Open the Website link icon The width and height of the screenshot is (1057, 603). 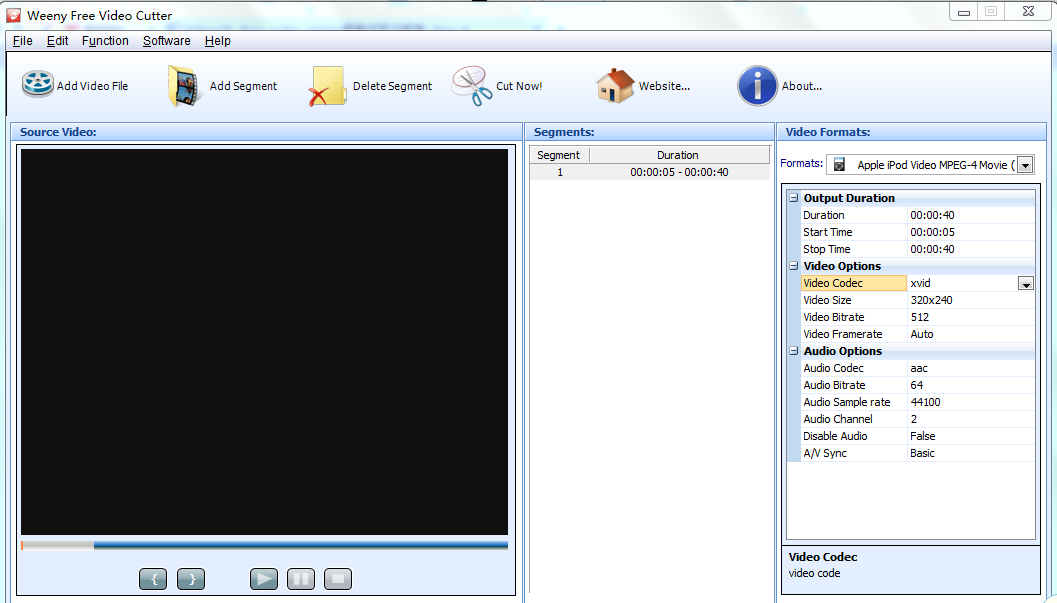[614, 85]
